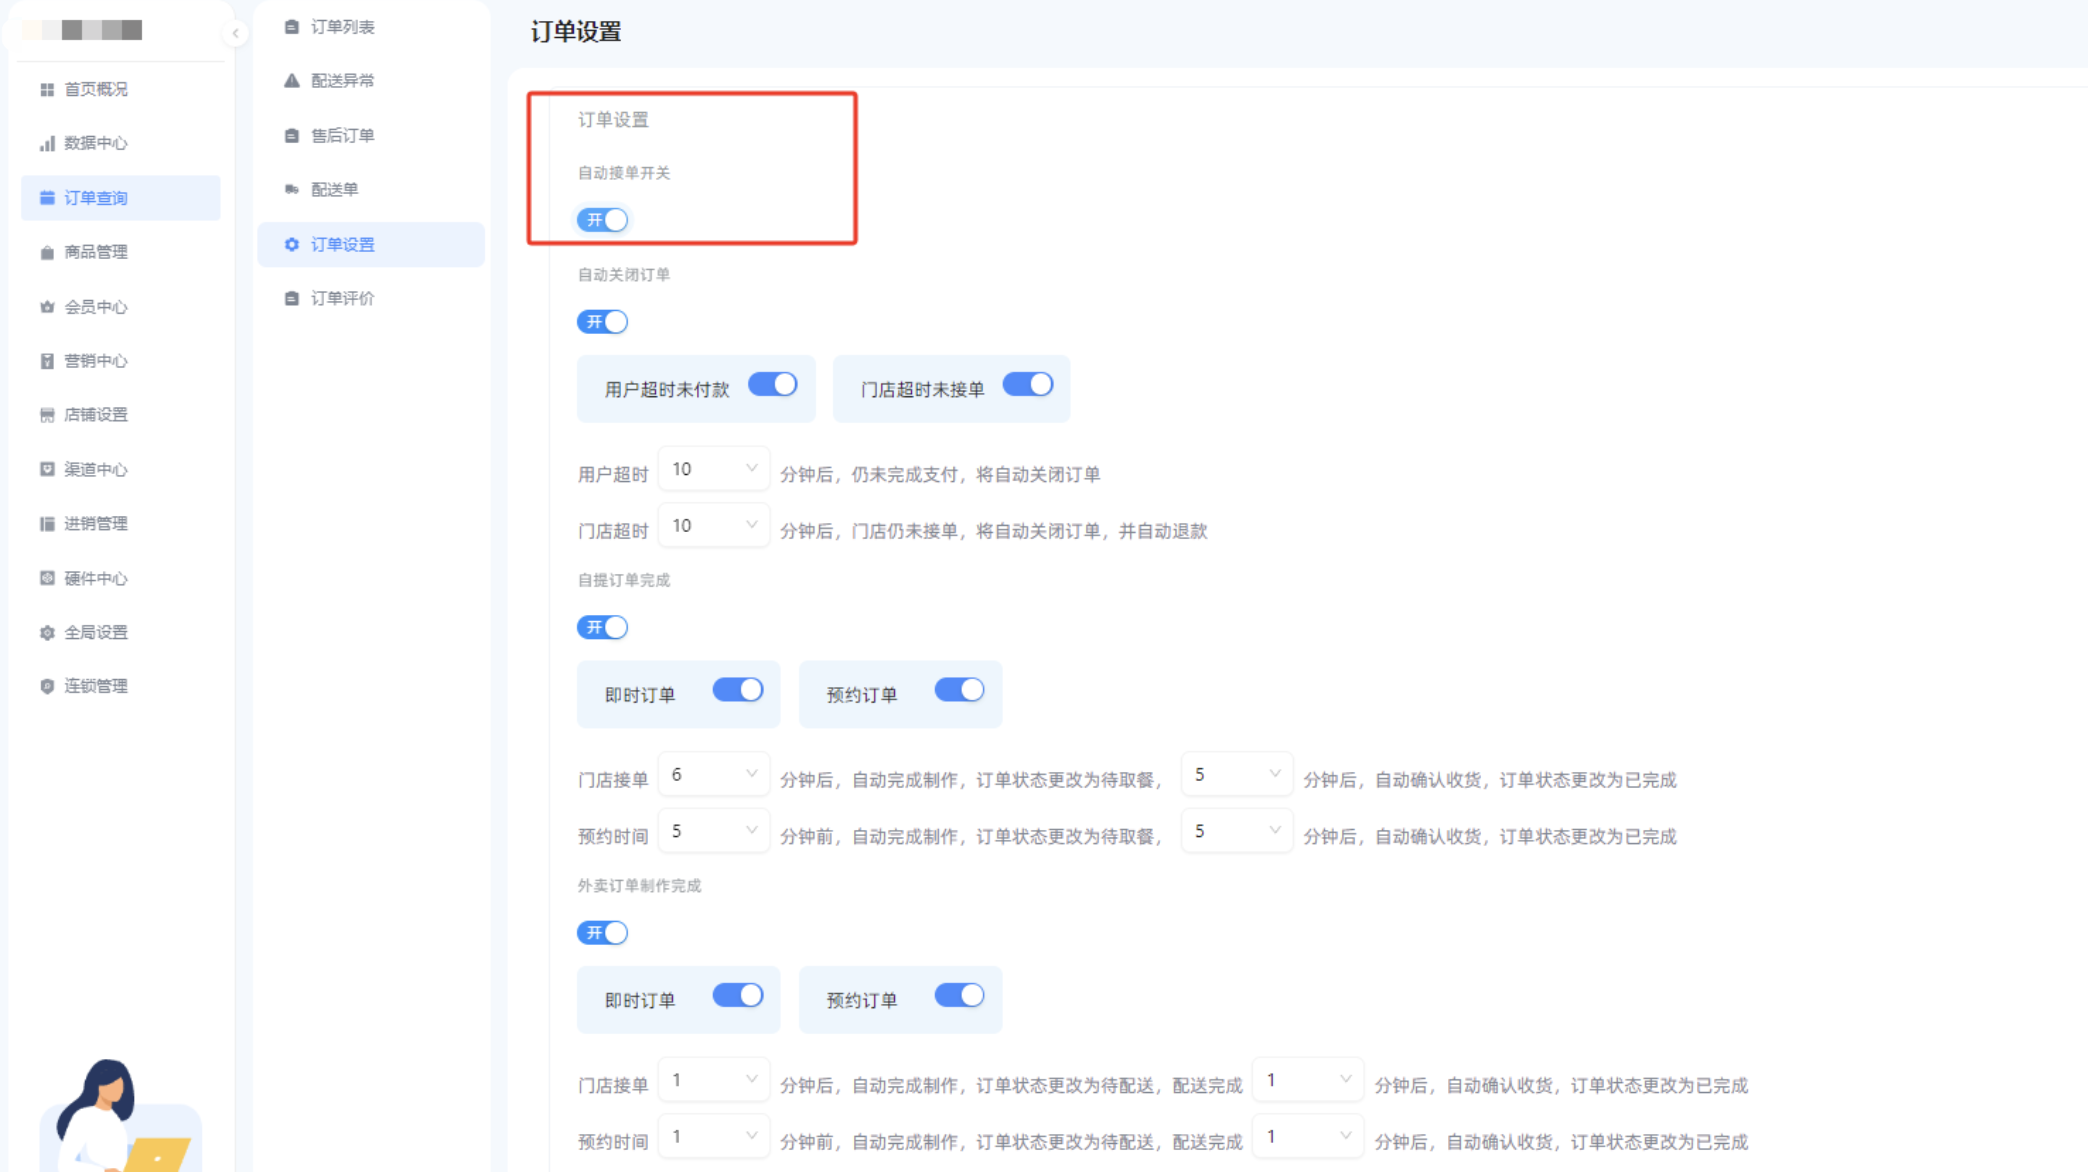This screenshot has width=2088, height=1172.
Task: Click the 订单评价 submenu icon
Action: click(x=292, y=298)
